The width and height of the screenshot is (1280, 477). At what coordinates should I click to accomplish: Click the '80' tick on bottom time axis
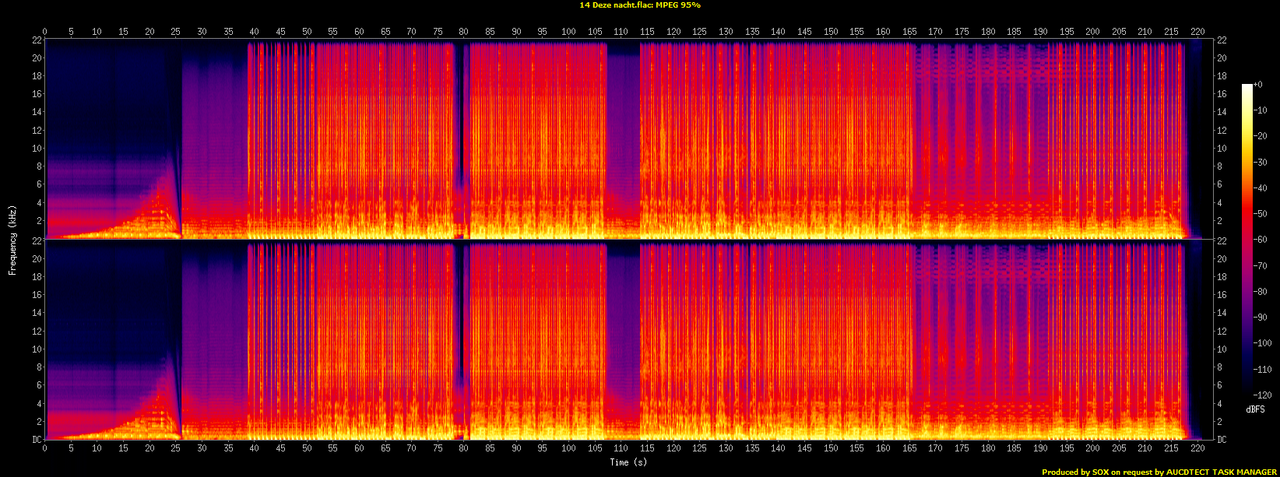click(464, 449)
